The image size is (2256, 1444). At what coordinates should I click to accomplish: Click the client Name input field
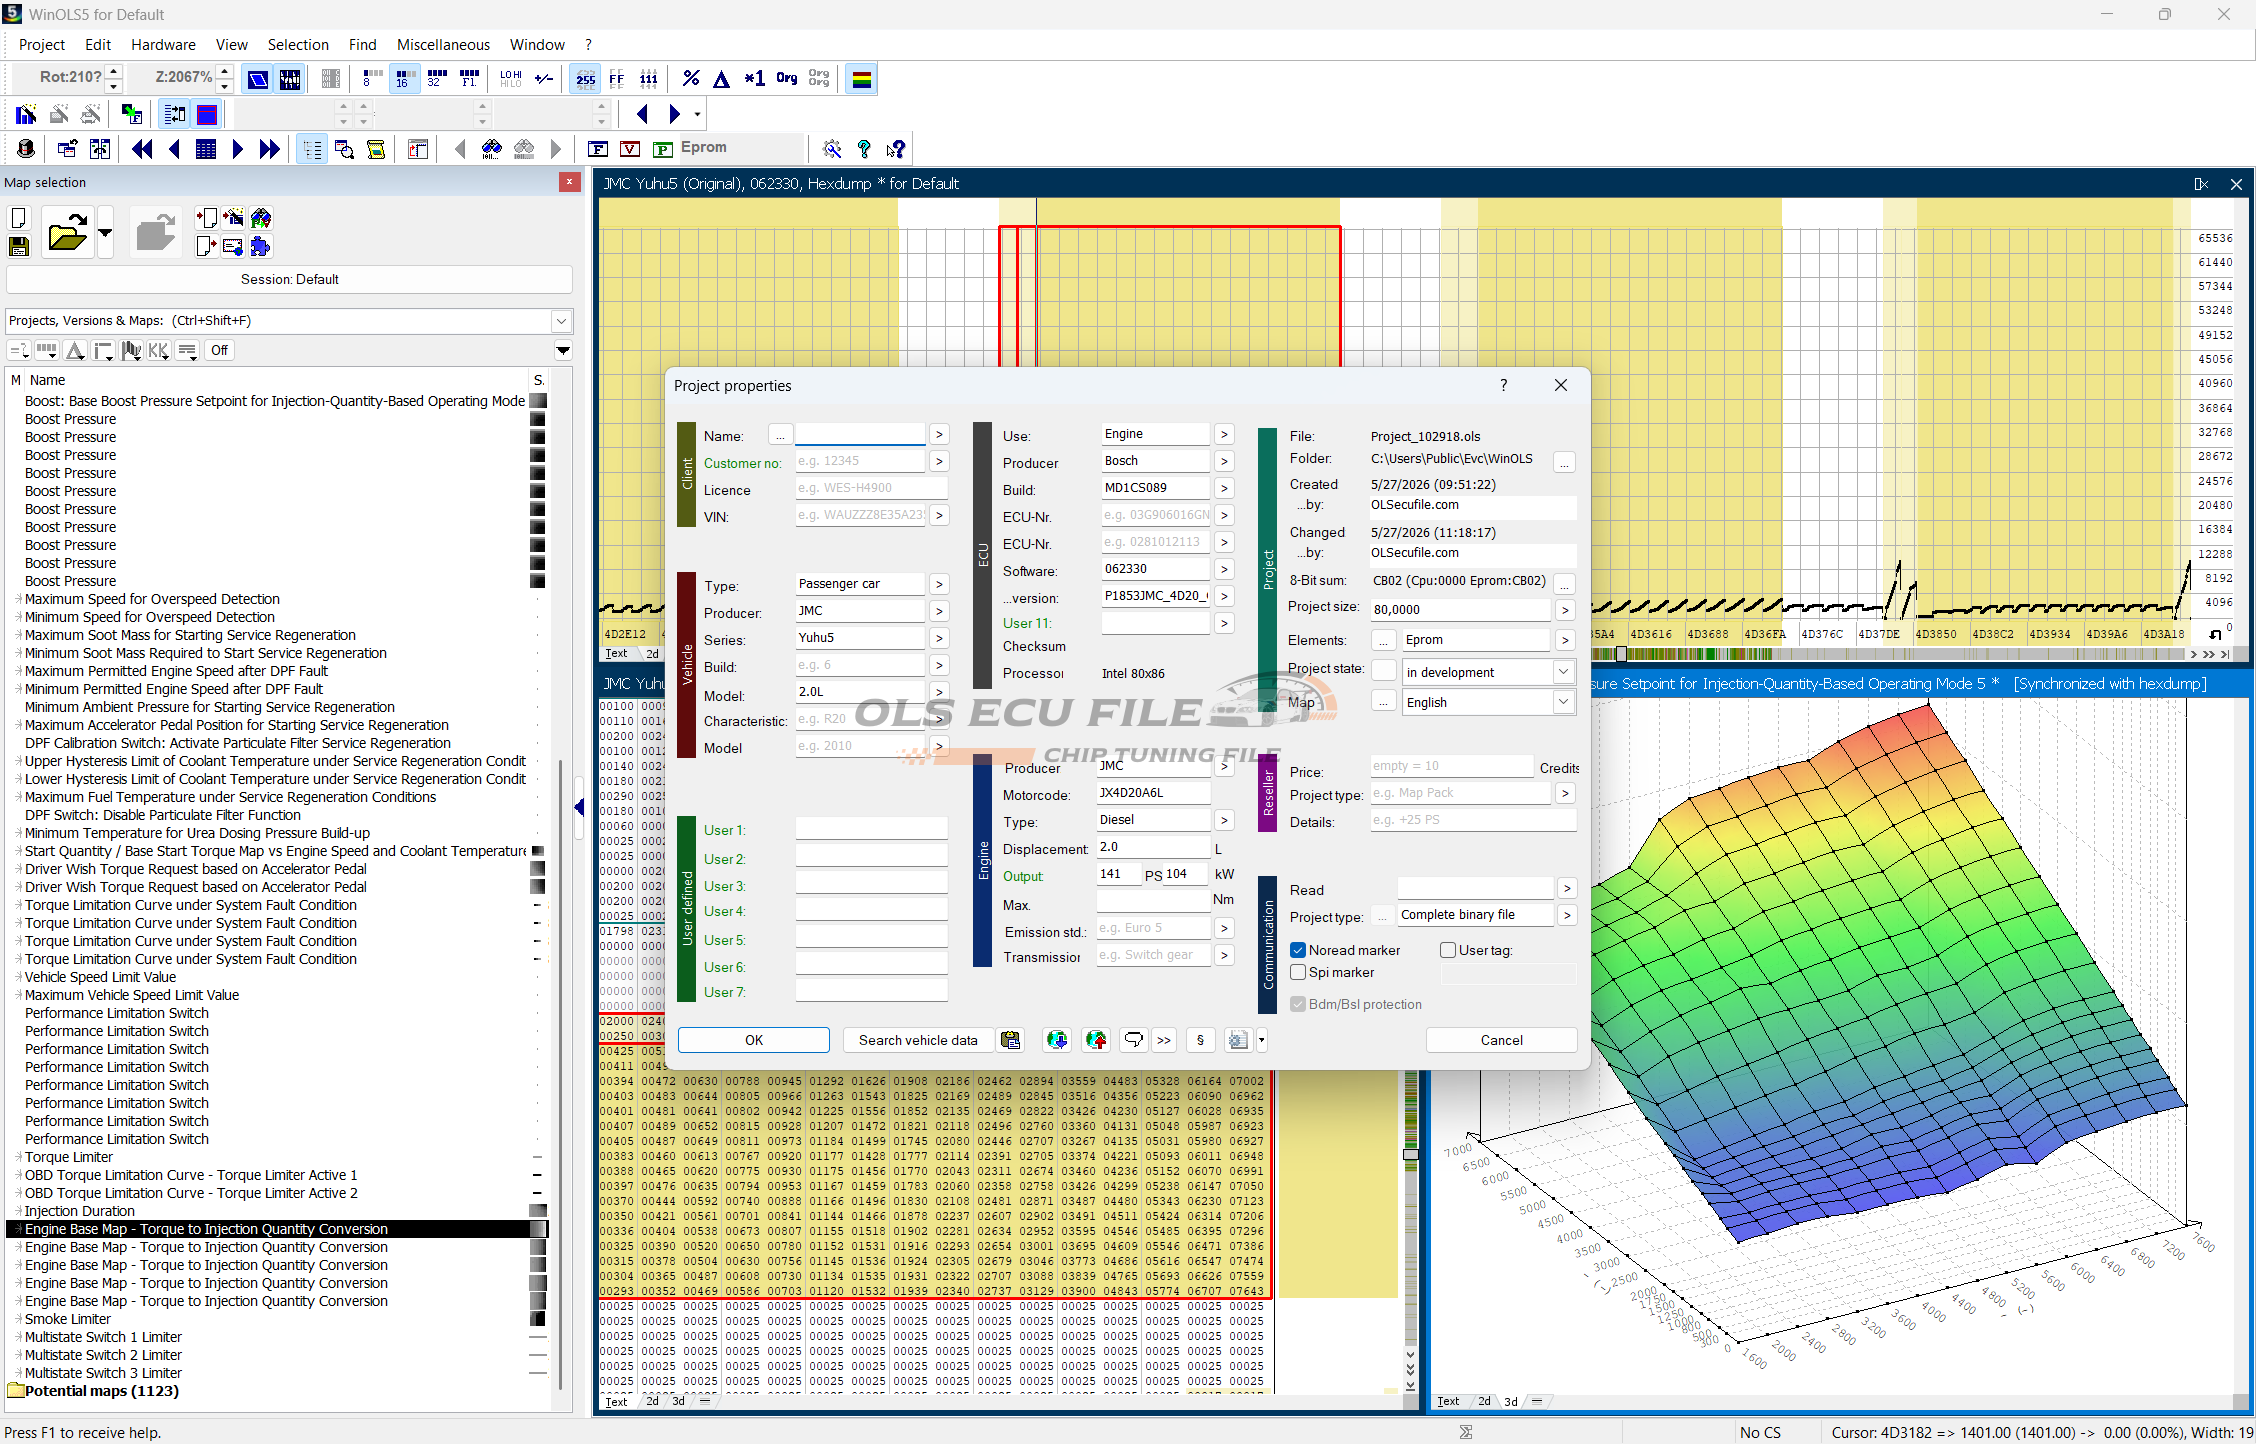(x=860, y=434)
